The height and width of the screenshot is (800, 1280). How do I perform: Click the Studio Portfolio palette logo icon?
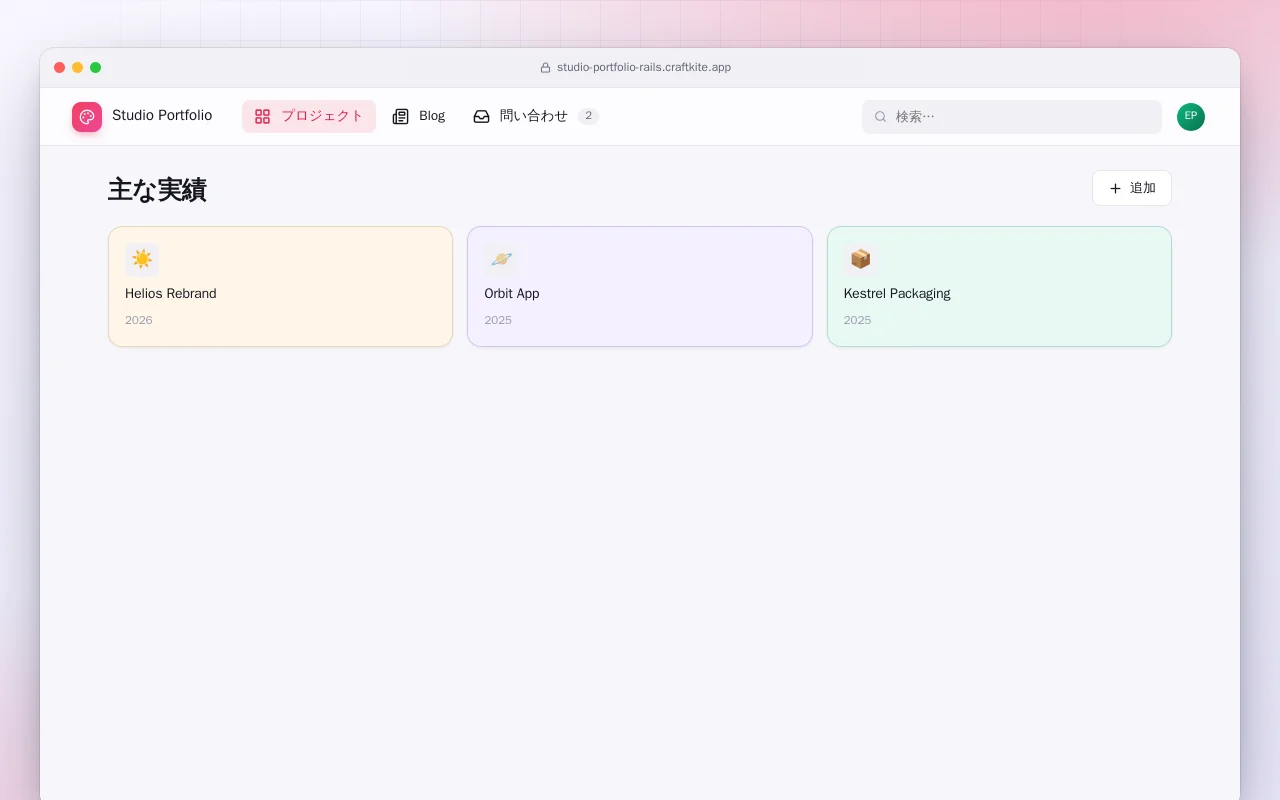pos(87,117)
